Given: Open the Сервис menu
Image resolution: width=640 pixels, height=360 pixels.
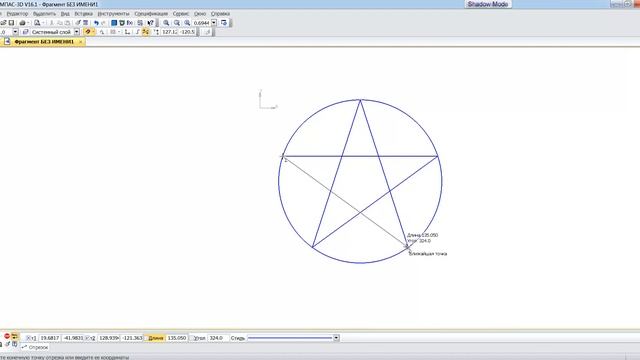Looking at the screenshot, I should coord(180,13).
